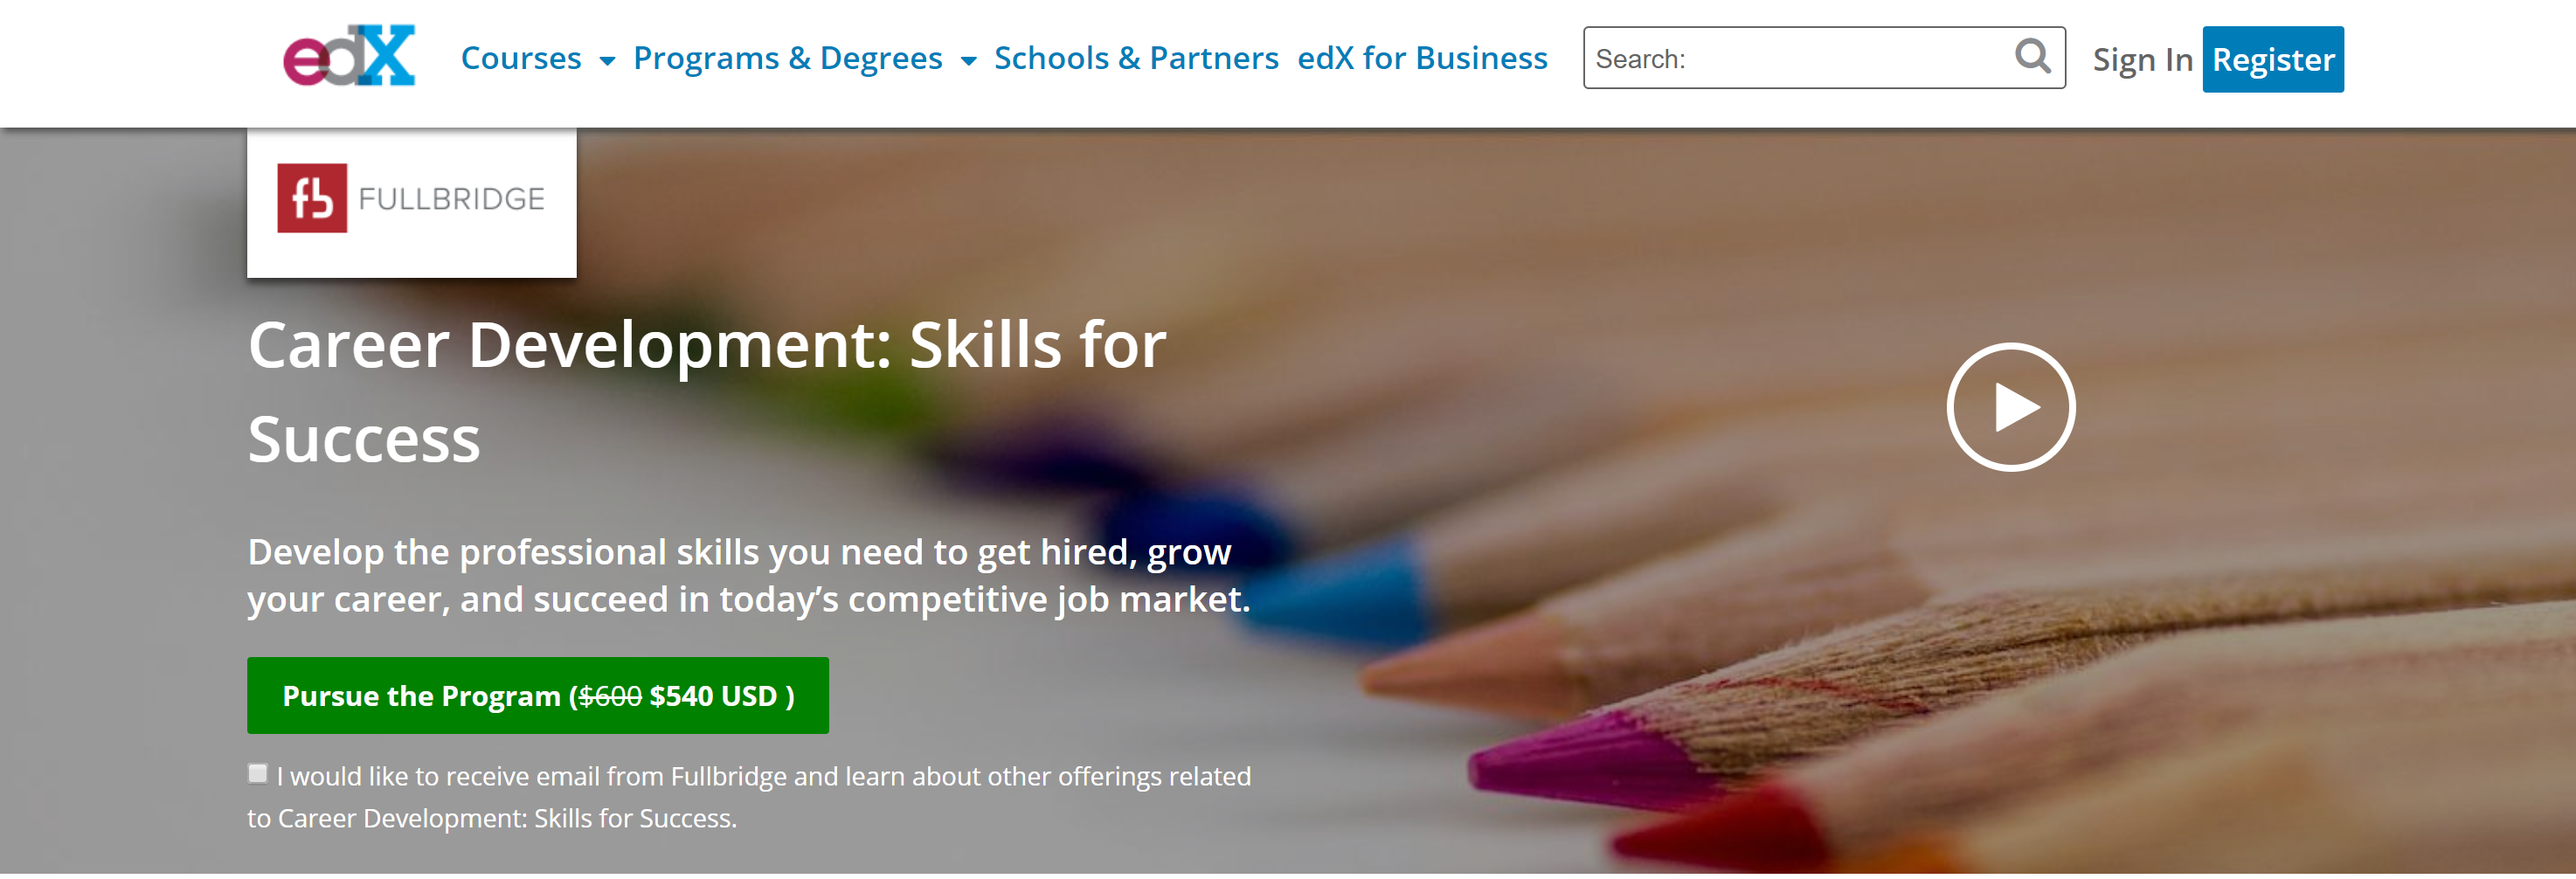Expand the Courses dropdown arrow
This screenshot has height=879, width=2576.
click(x=607, y=61)
